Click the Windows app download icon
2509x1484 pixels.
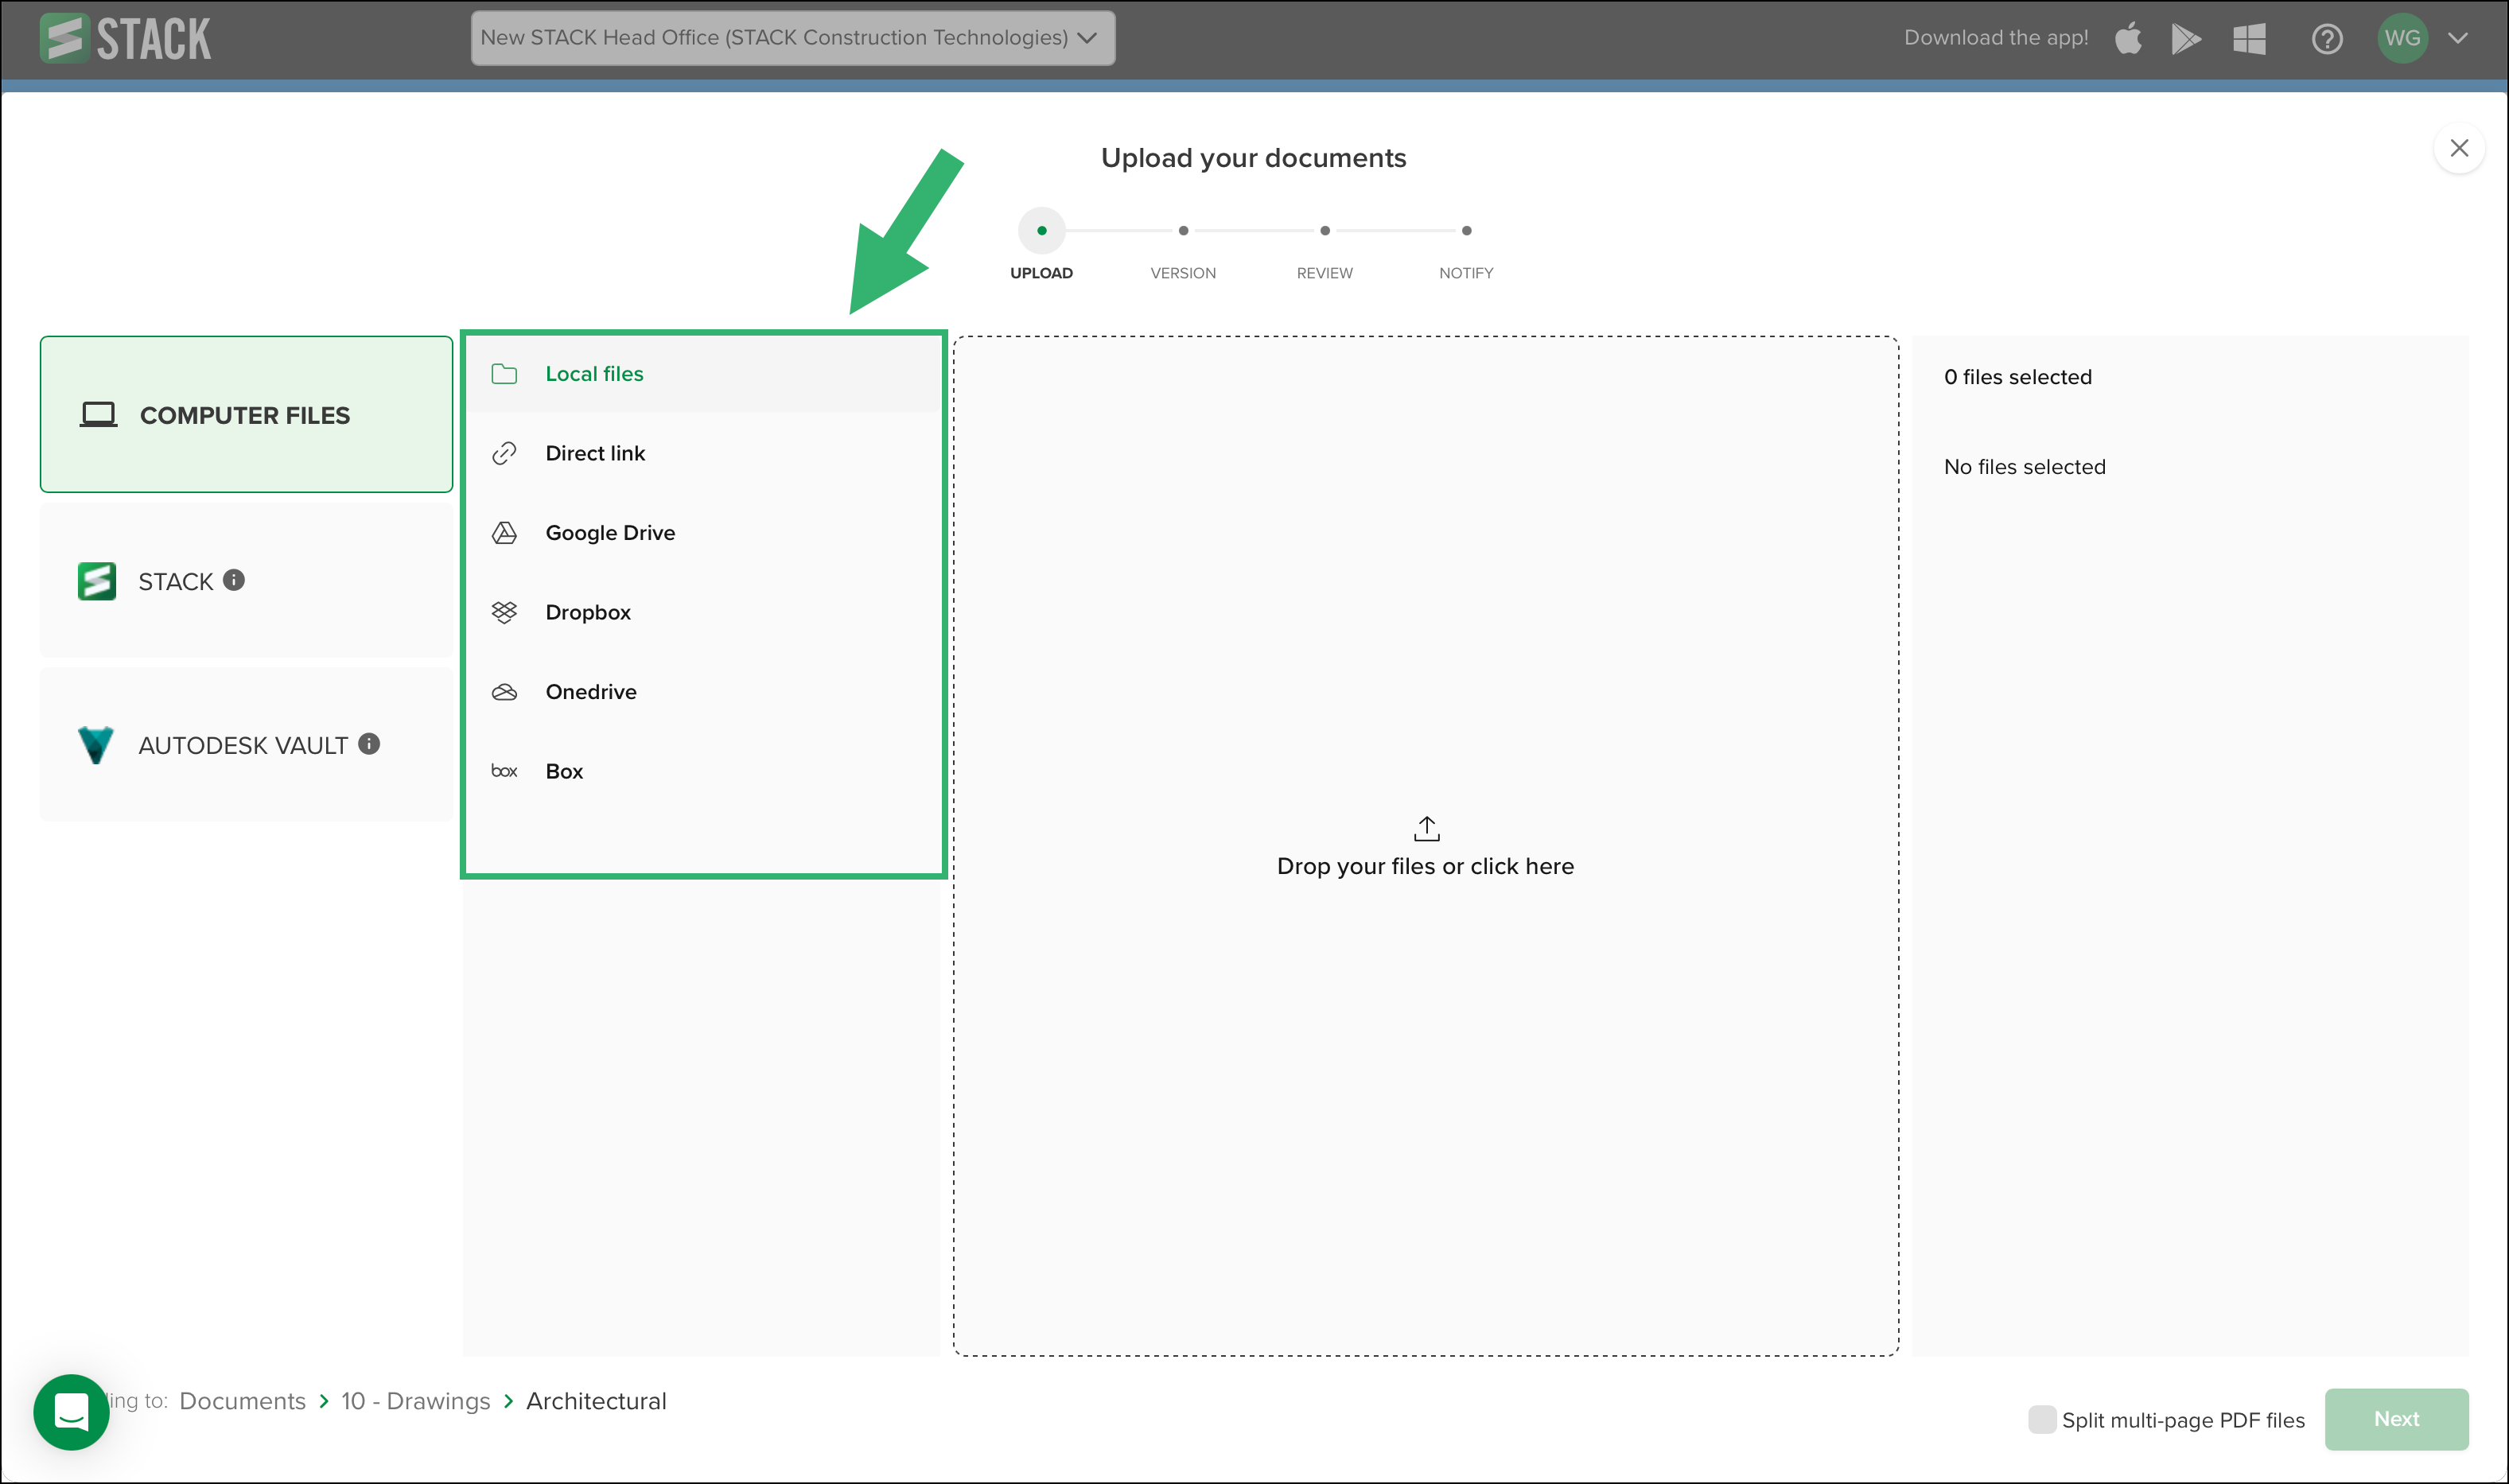2248,38
